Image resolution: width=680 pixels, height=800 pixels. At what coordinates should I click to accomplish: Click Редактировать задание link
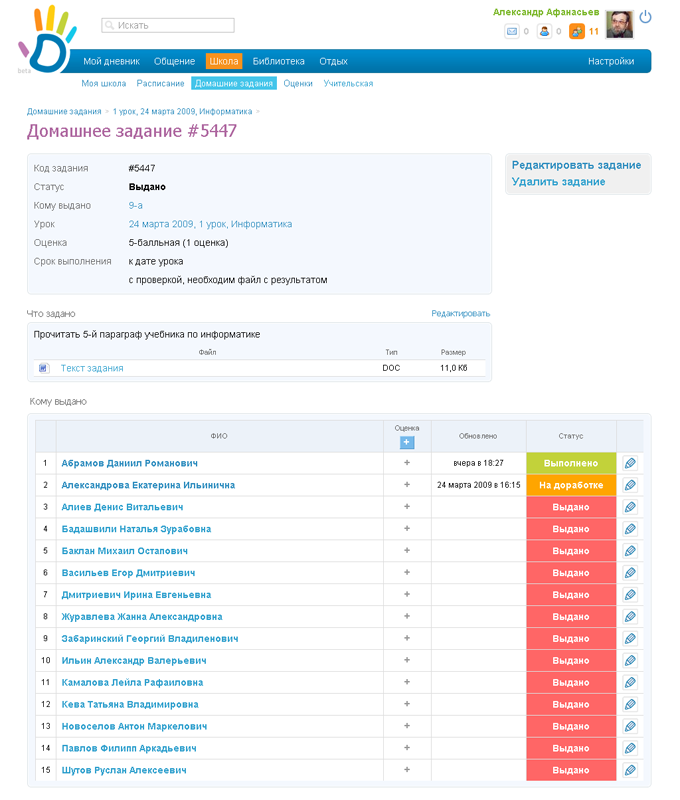[x=576, y=165]
